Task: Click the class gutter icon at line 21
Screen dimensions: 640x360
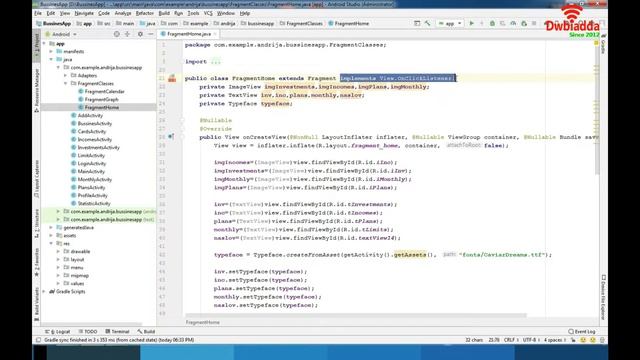Action: (x=172, y=78)
